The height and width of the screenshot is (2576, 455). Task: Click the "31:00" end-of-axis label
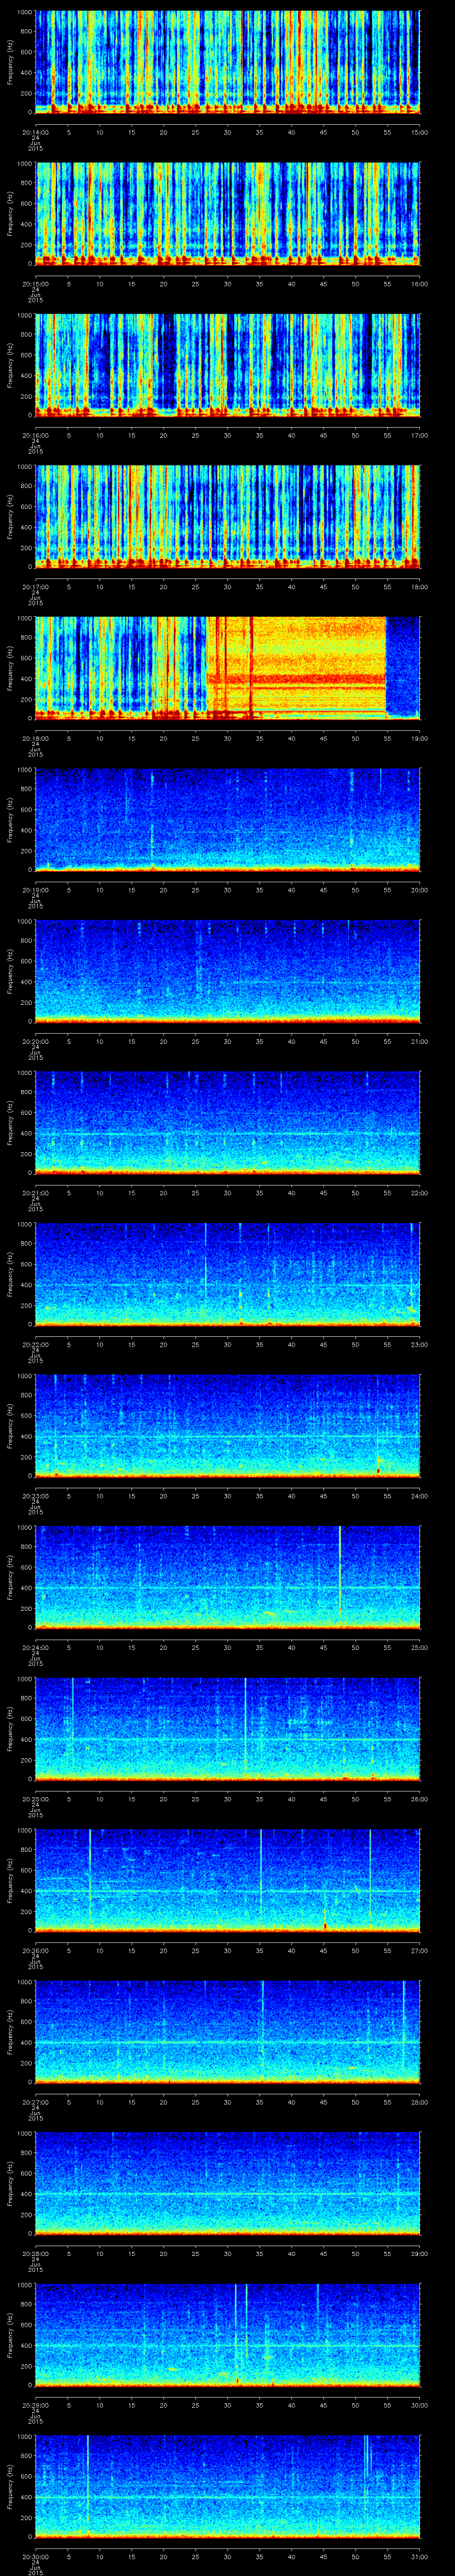coord(420,2557)
